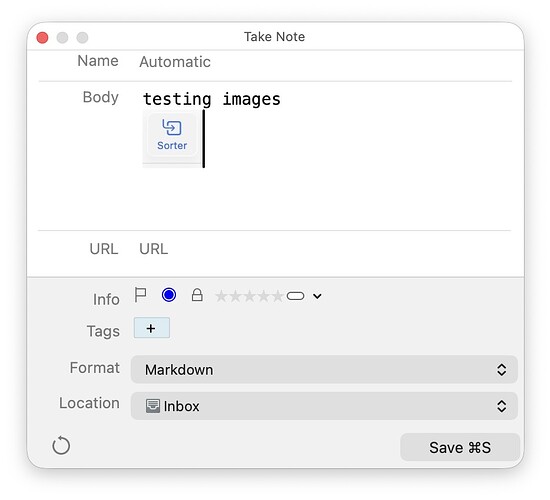Open the Format Markdown dropdown
This screenshot has width=550, height=500.
324,369
